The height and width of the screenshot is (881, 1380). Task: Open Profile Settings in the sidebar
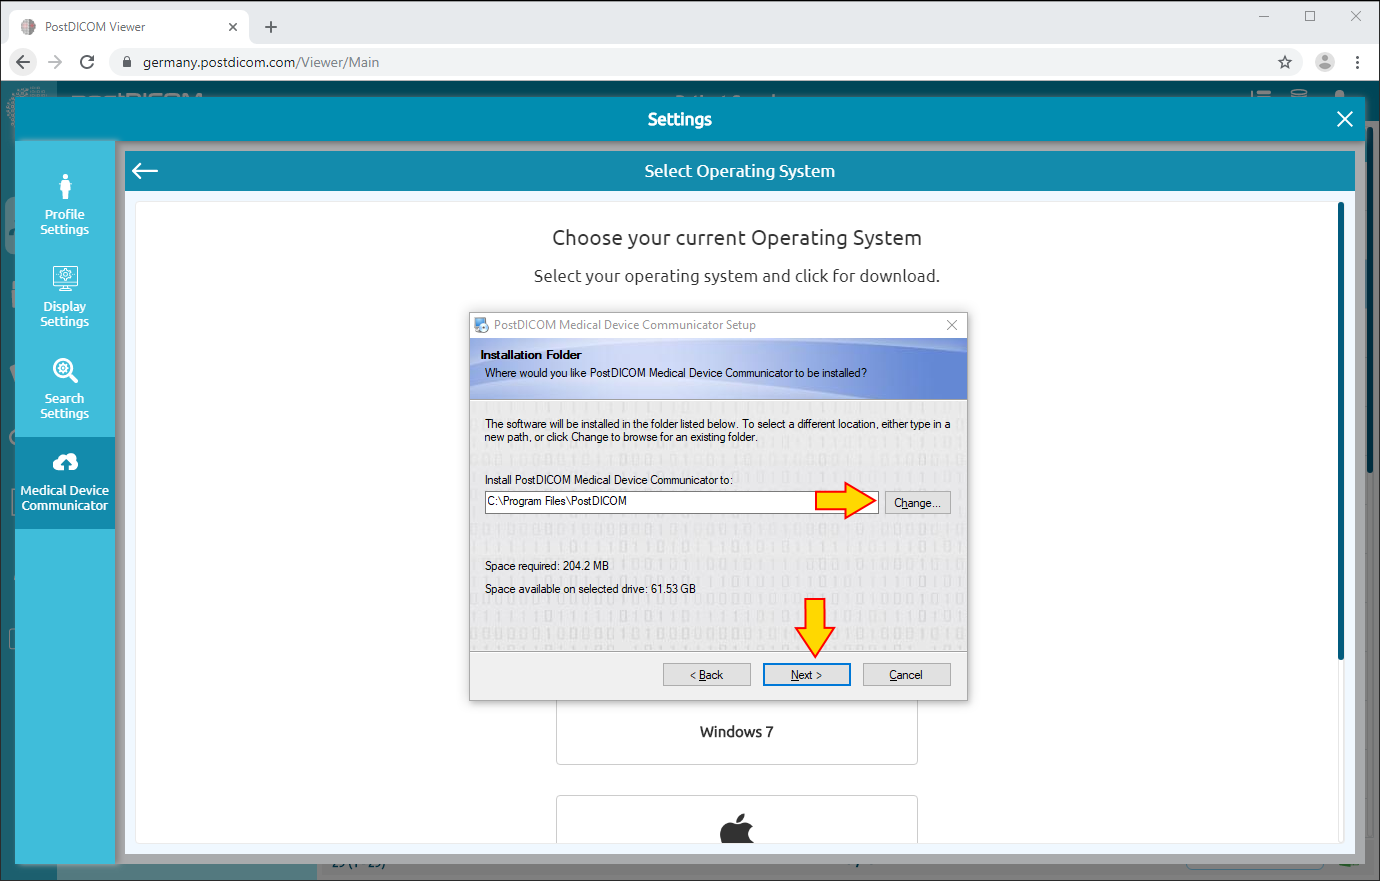pyautogui.click(x=65, y=205)
